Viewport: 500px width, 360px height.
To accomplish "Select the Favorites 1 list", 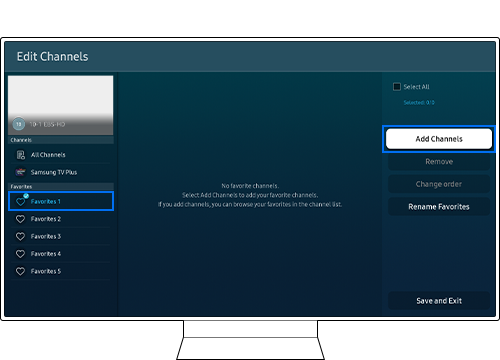I will click(61, 201).
